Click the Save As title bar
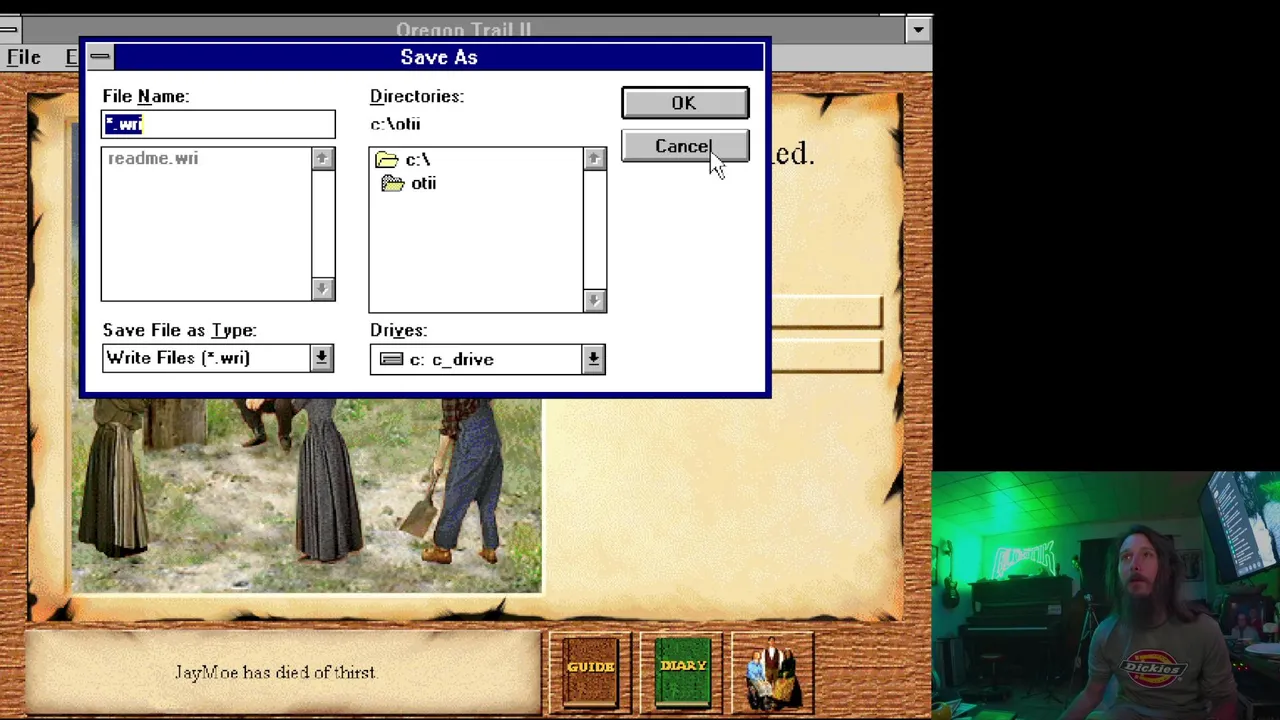The height and width of the screenshot is (720, 1280). coord(439,57)
